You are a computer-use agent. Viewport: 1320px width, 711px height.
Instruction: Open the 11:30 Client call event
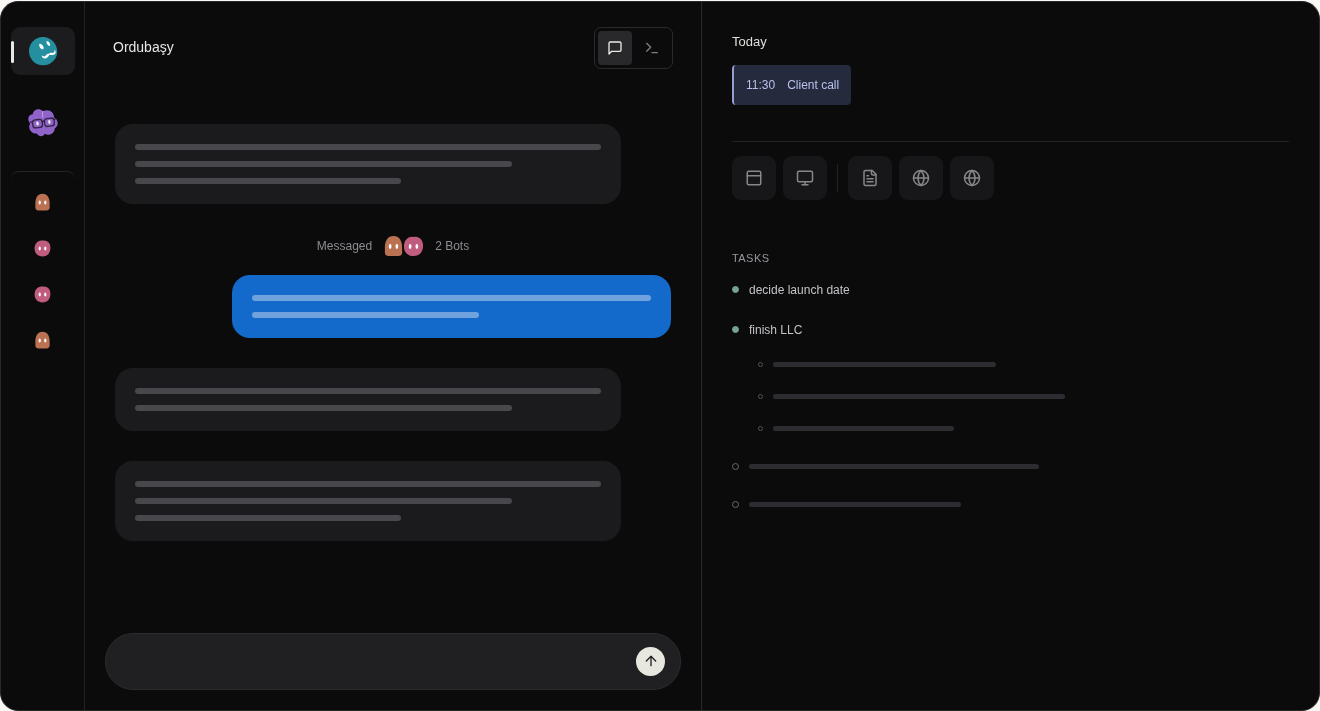click(x=792, y=85)
